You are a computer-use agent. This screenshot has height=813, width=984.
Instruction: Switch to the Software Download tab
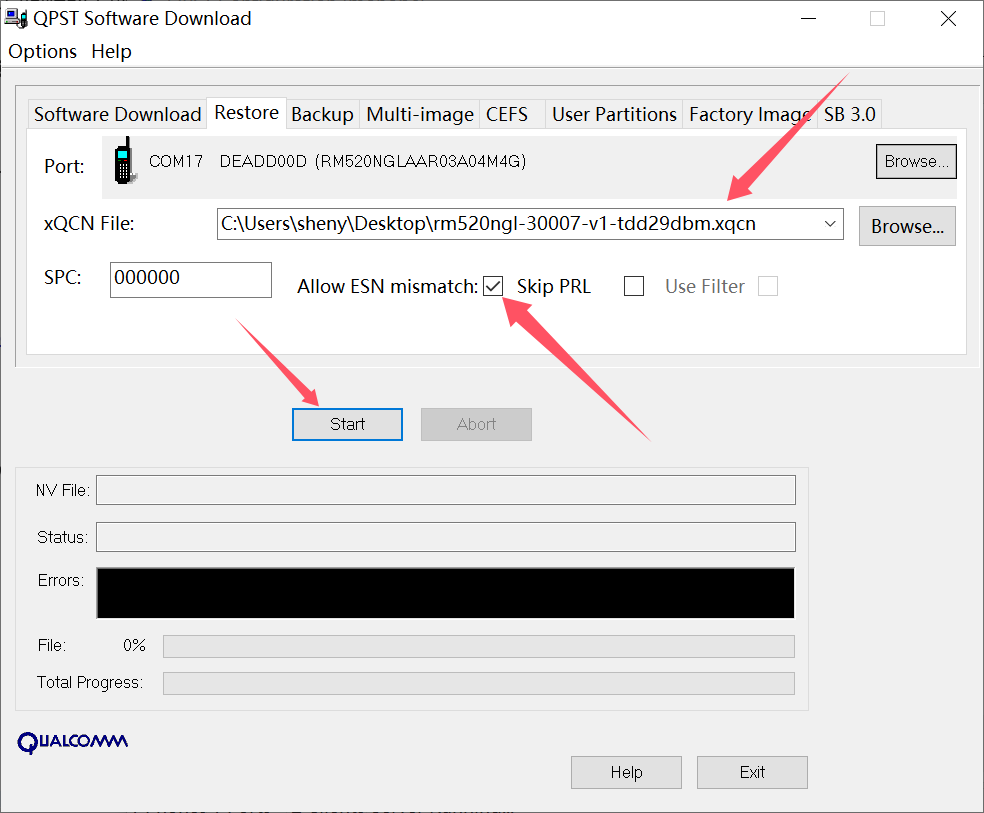[x=117, y=114]
